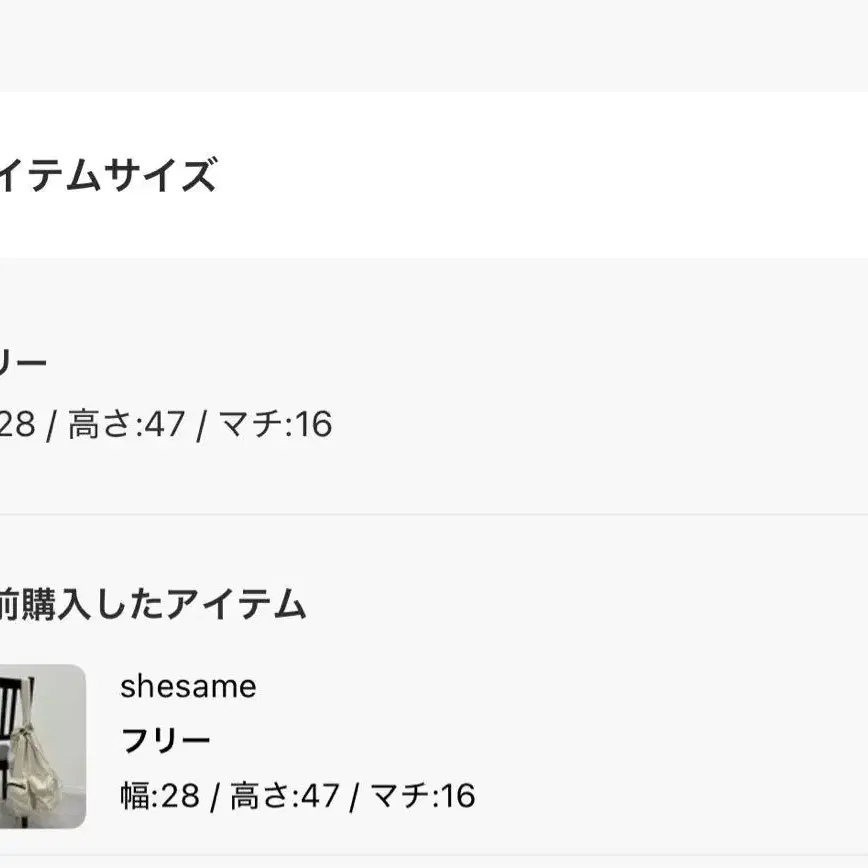Image resolution: width=868 pixels, height=868 pixels.
Task: Select the フリー size row heading
Action: pos(23,363)
